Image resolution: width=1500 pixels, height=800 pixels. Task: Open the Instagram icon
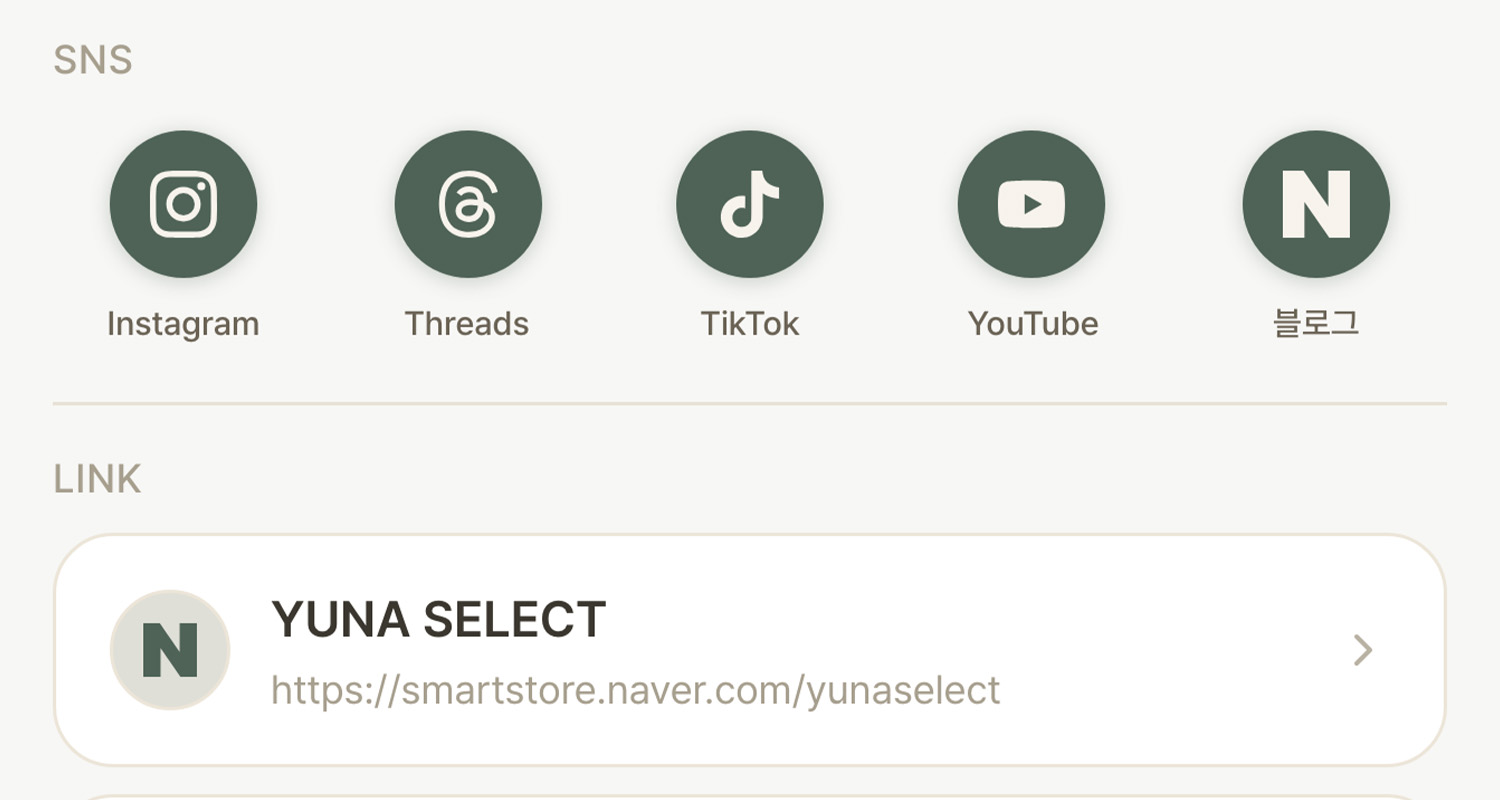coord(183,204)
